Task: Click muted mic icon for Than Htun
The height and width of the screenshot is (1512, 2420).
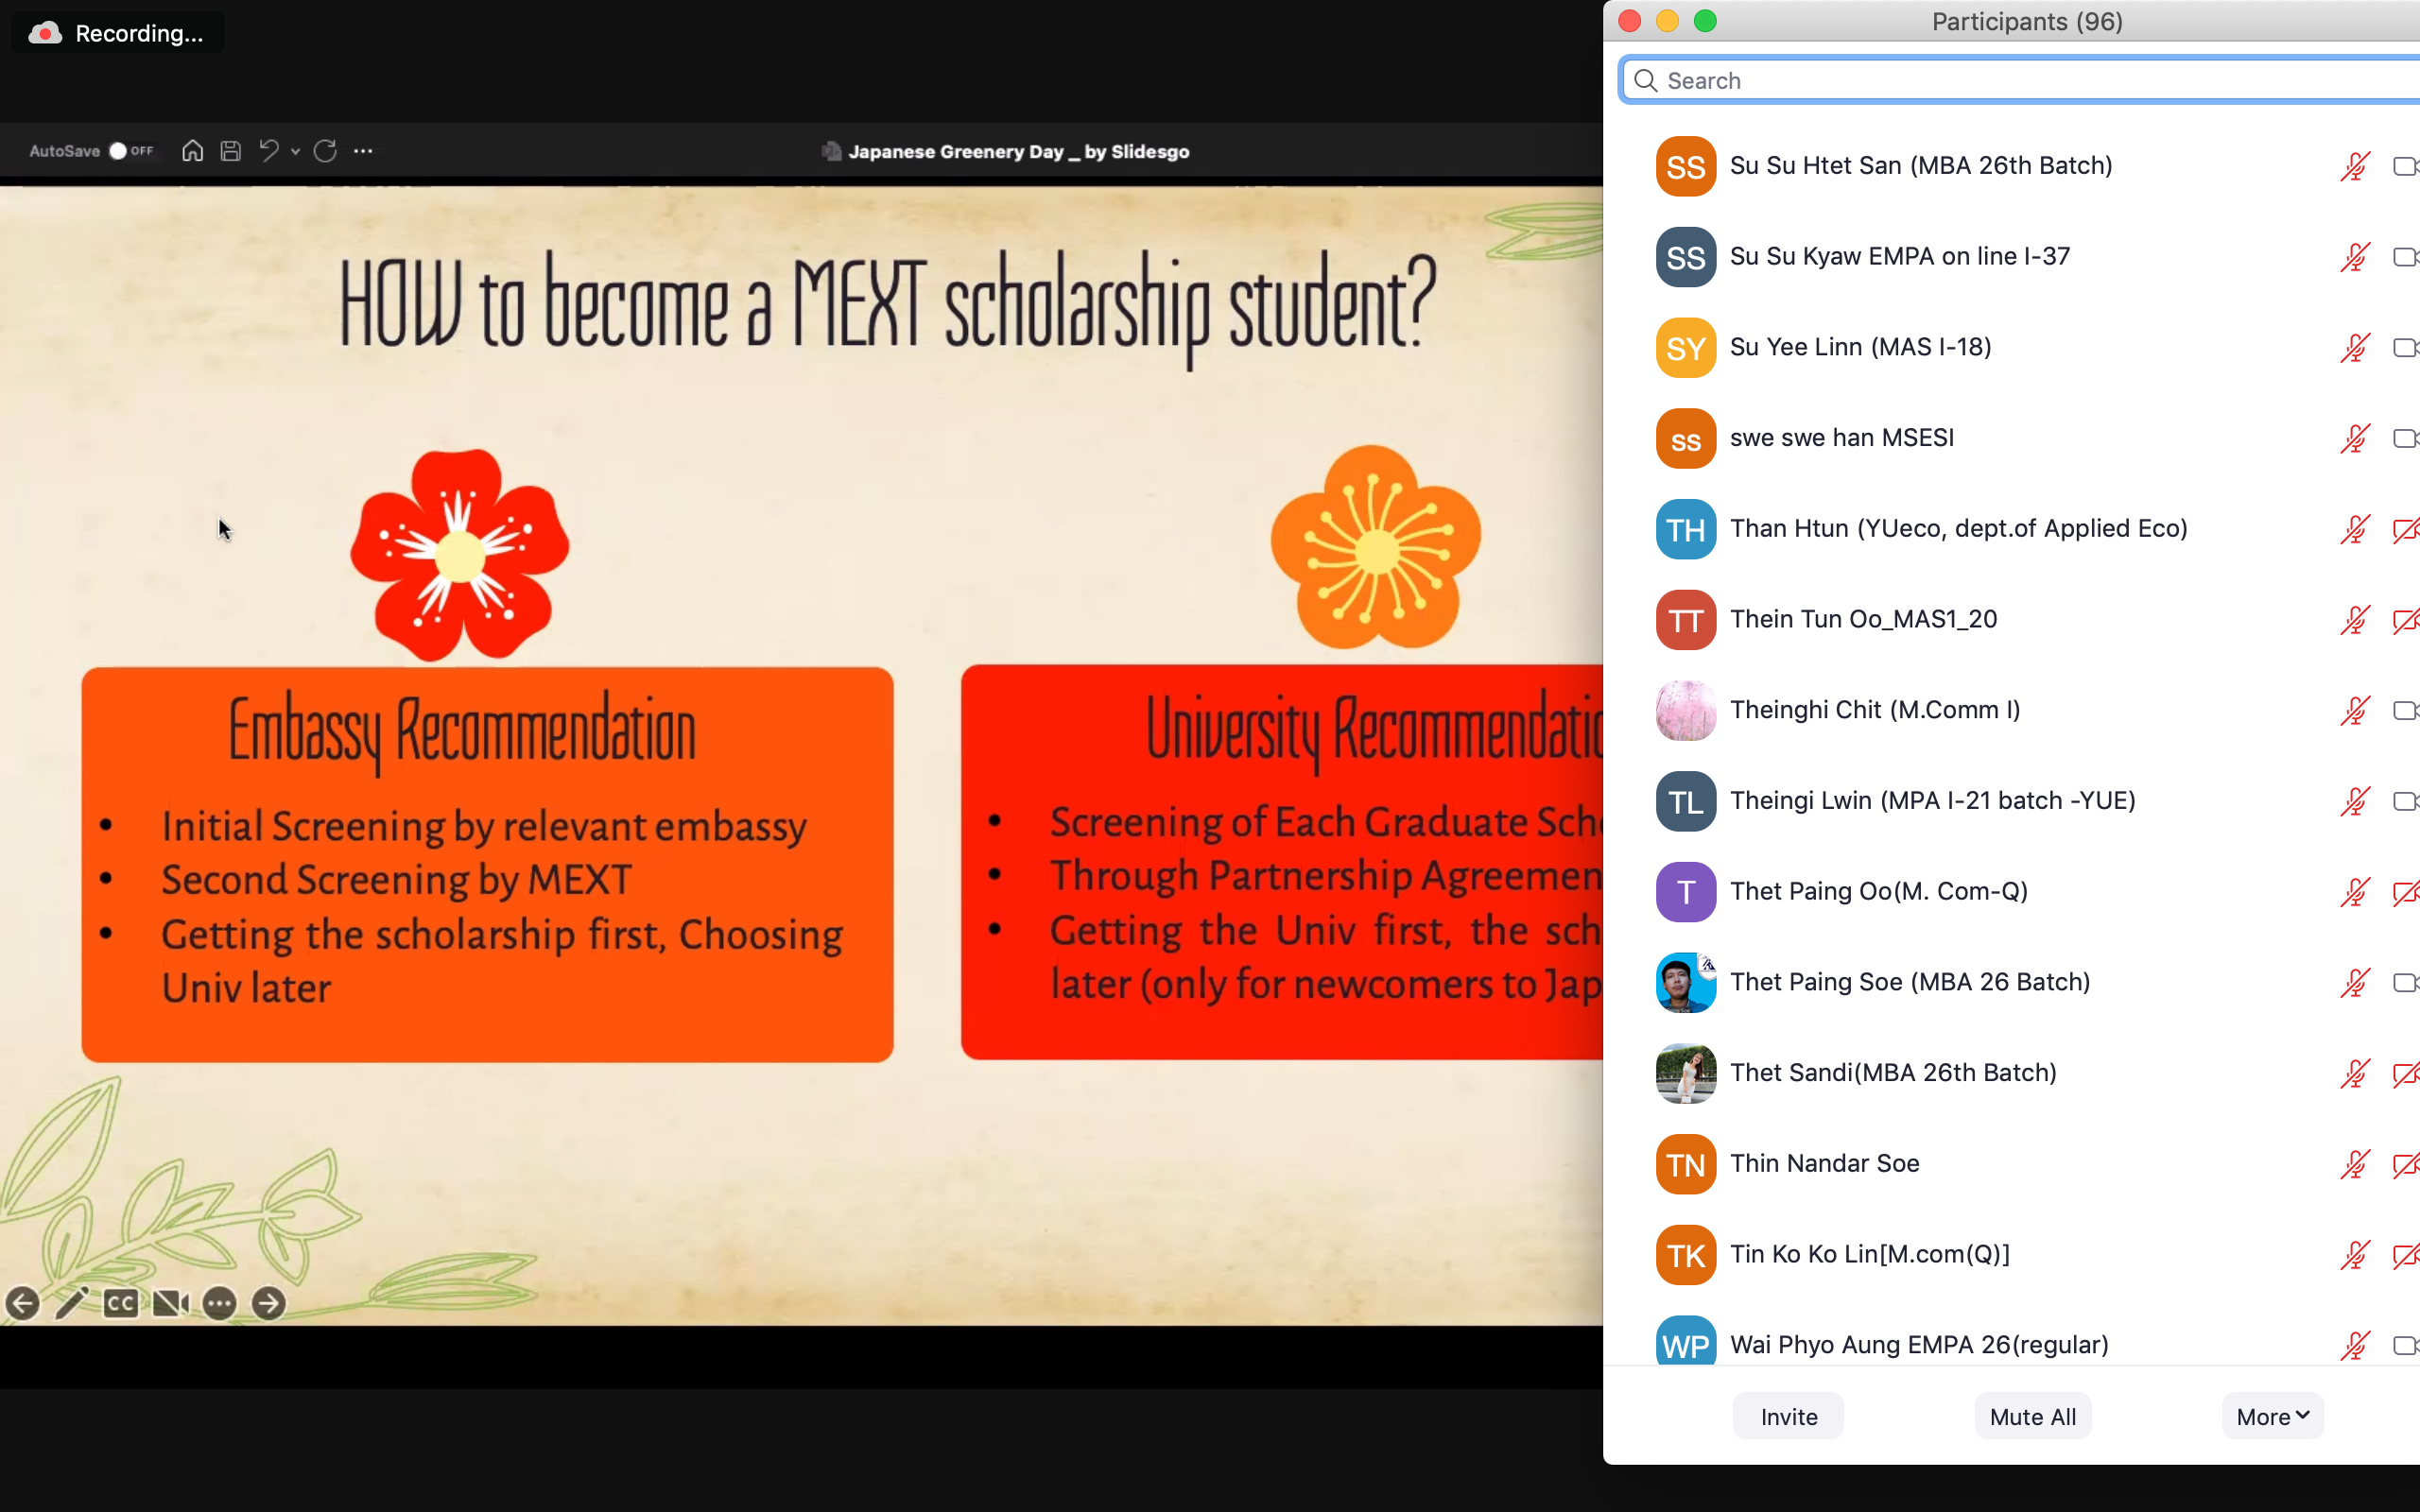Action: pos(2355,529)
